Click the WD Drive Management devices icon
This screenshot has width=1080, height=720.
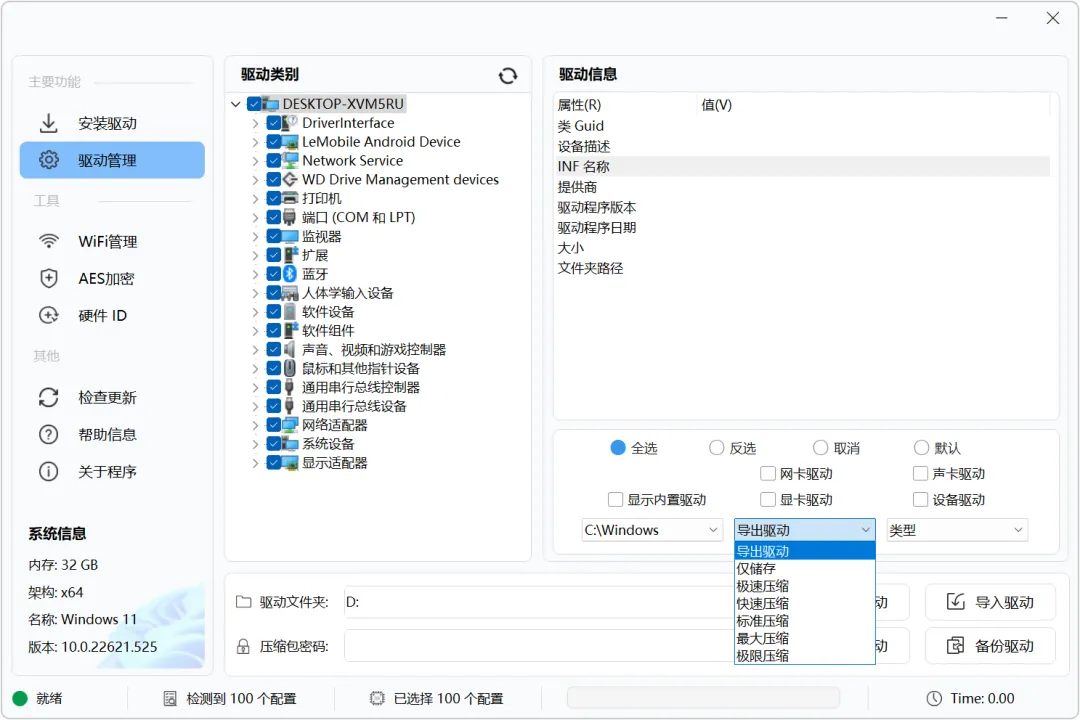290,180
